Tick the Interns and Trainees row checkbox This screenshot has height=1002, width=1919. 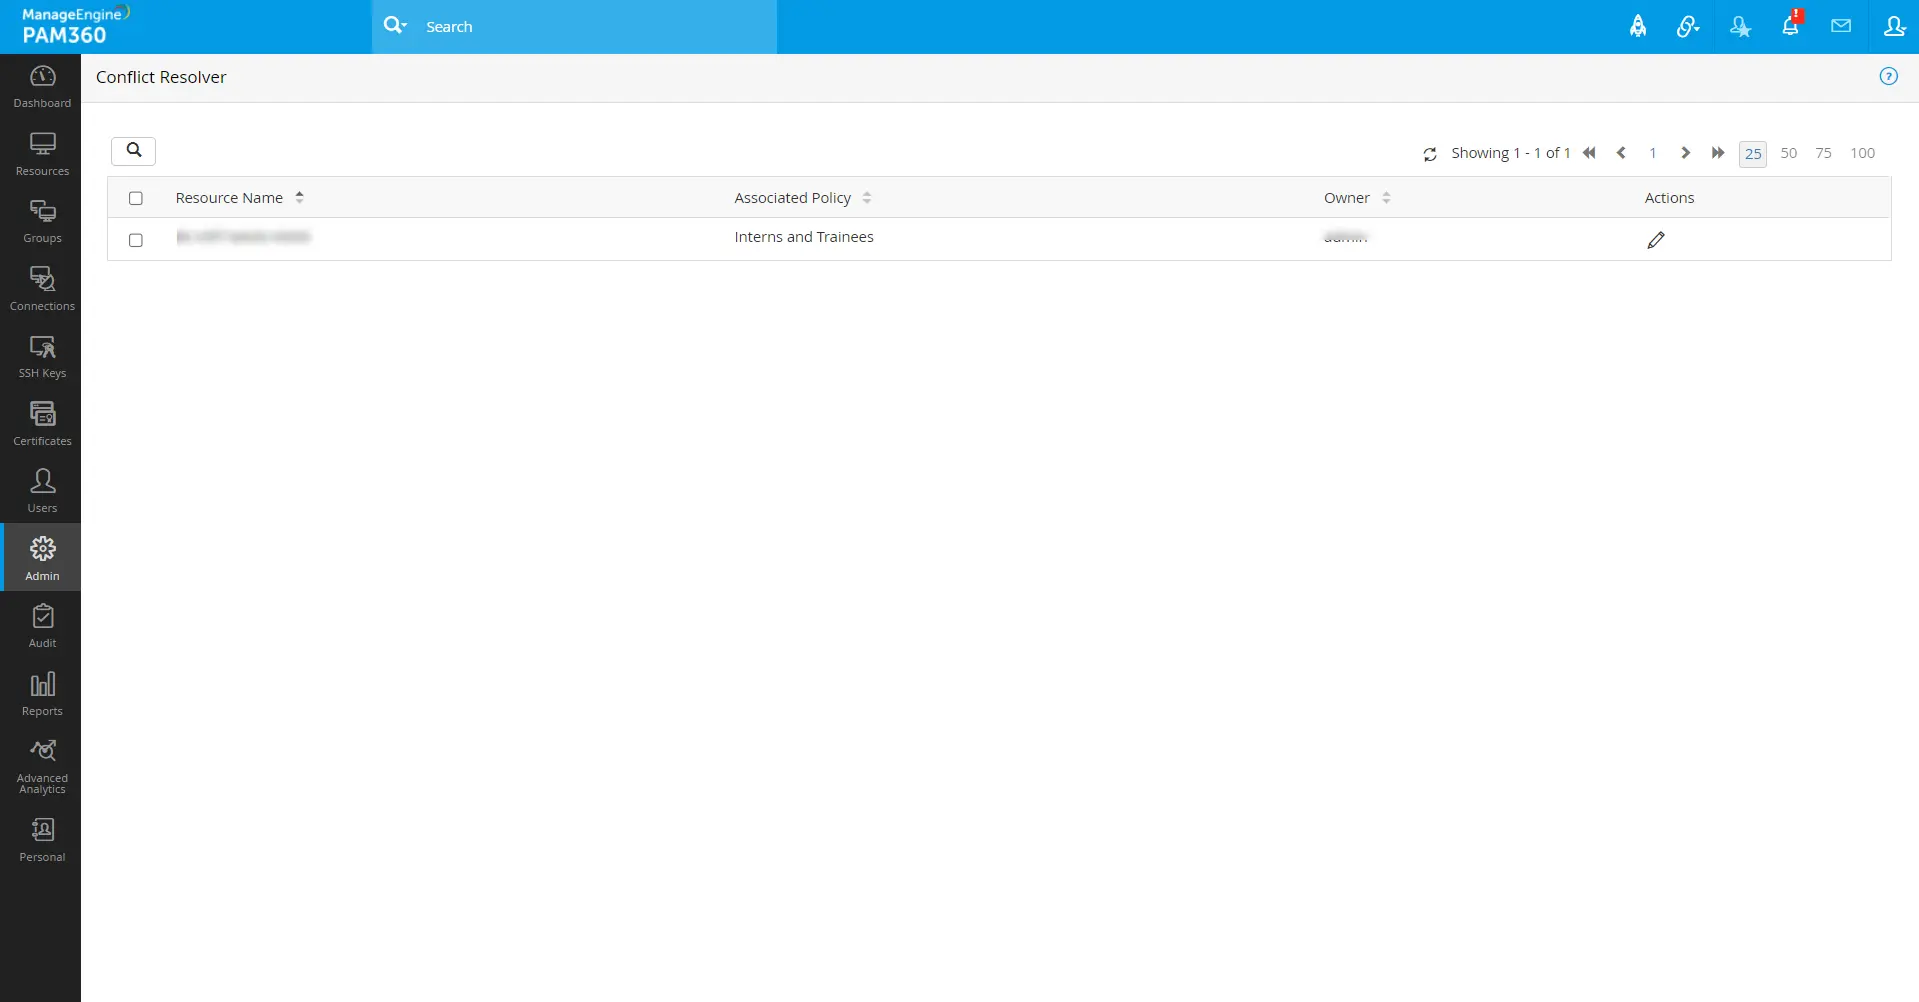pos(136,240)
